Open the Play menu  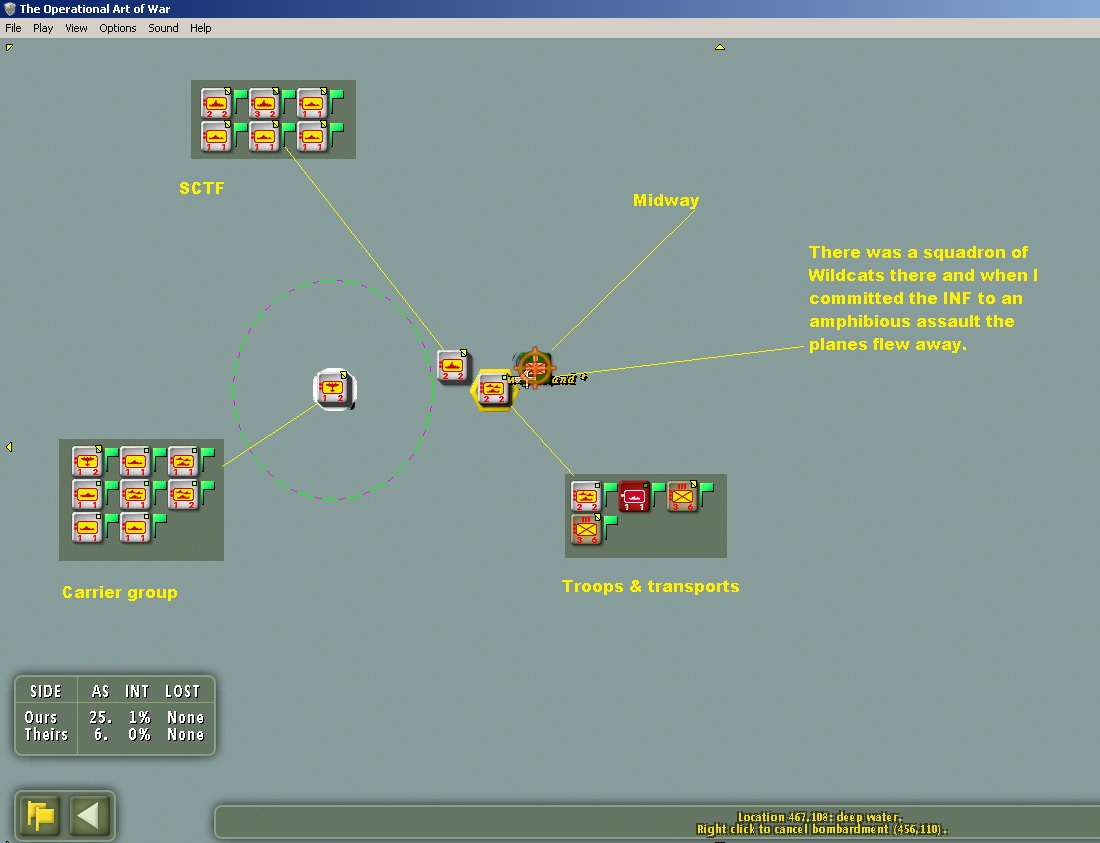[x=43, y=28]
